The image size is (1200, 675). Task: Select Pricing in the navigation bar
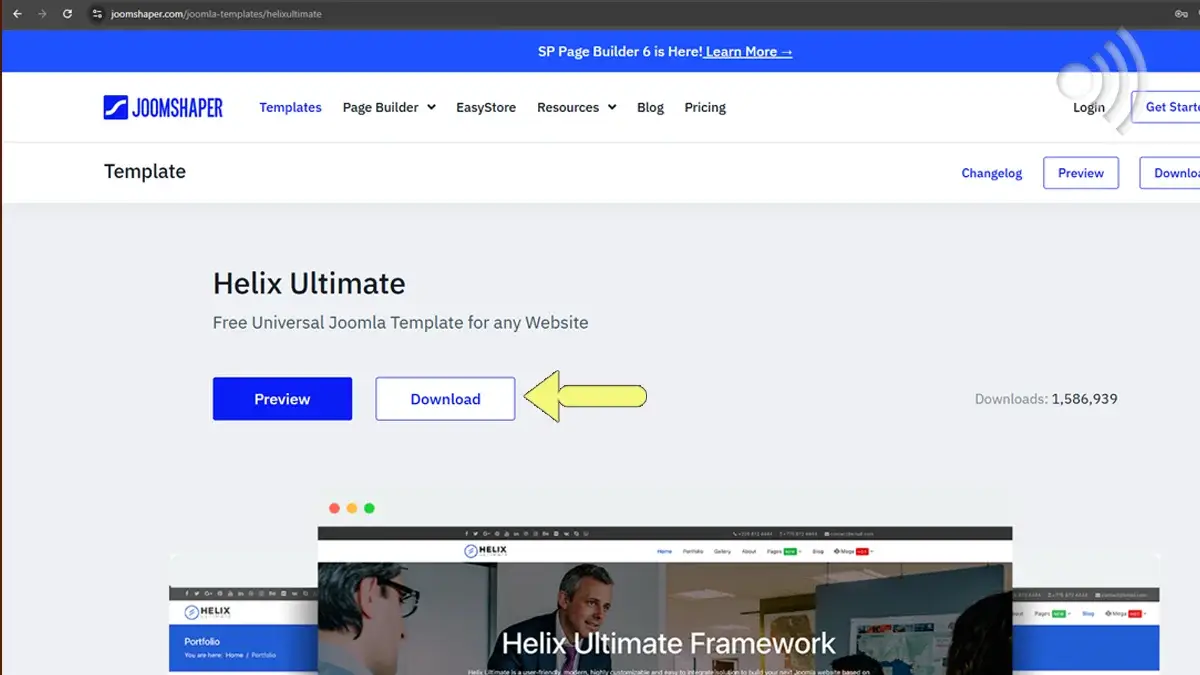[x=705, y=108]
